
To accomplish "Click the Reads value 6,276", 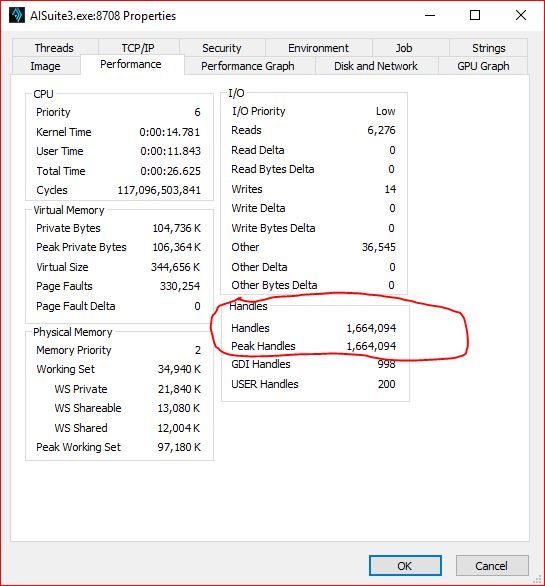I will coord(381,130).
